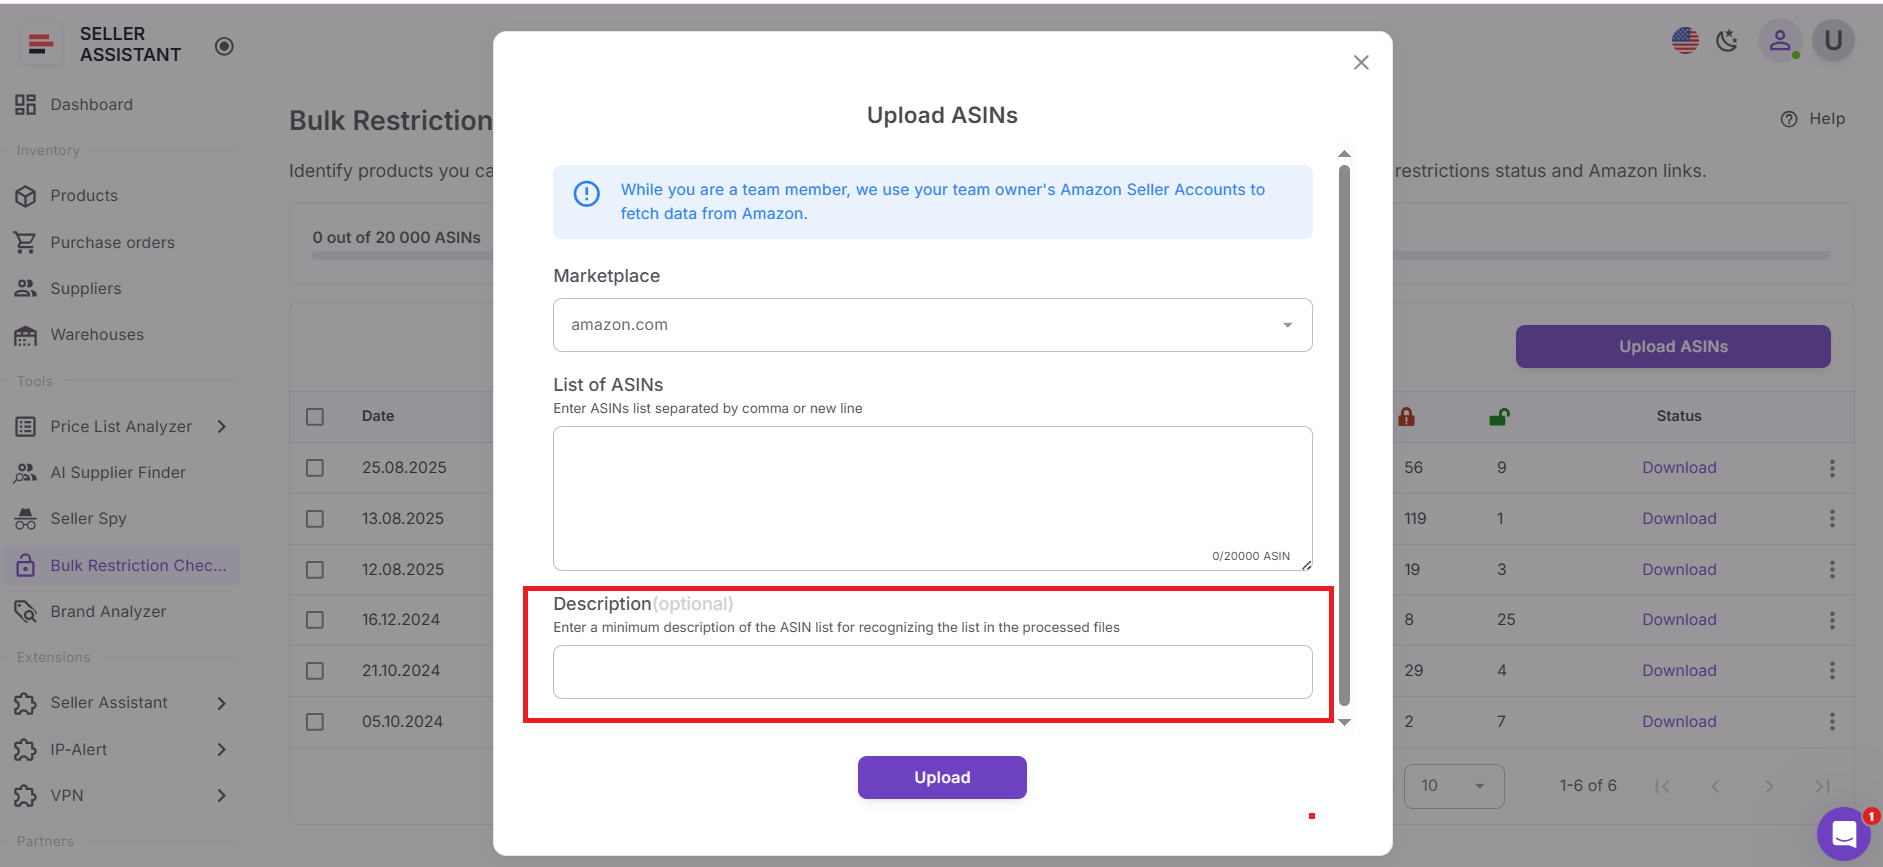
Task: Click the user account profile icon
Action: (x=1779, y=41)
